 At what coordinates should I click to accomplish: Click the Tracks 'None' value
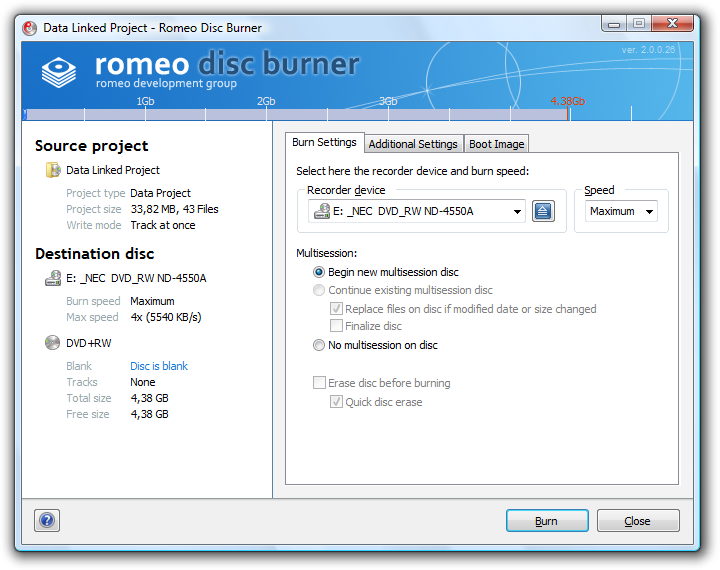coord(143,382)
